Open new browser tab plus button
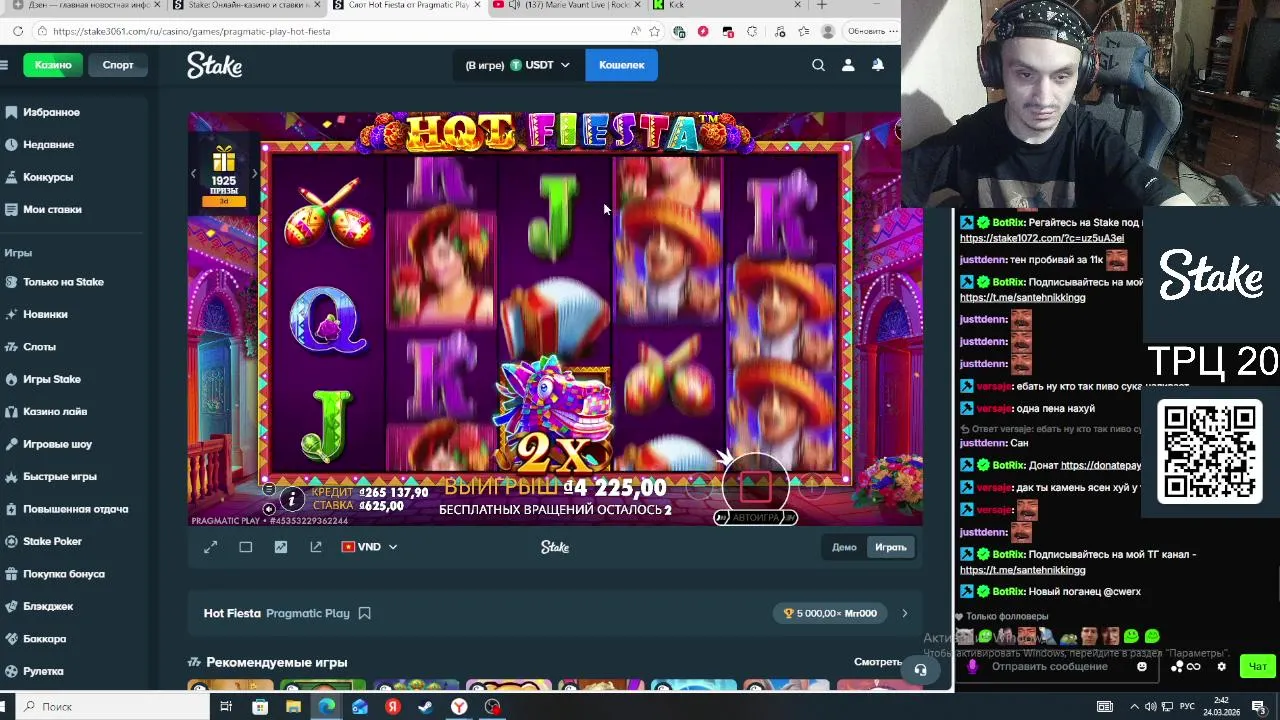The height and width of the screenshot is (720, 1280). point(822,5)
